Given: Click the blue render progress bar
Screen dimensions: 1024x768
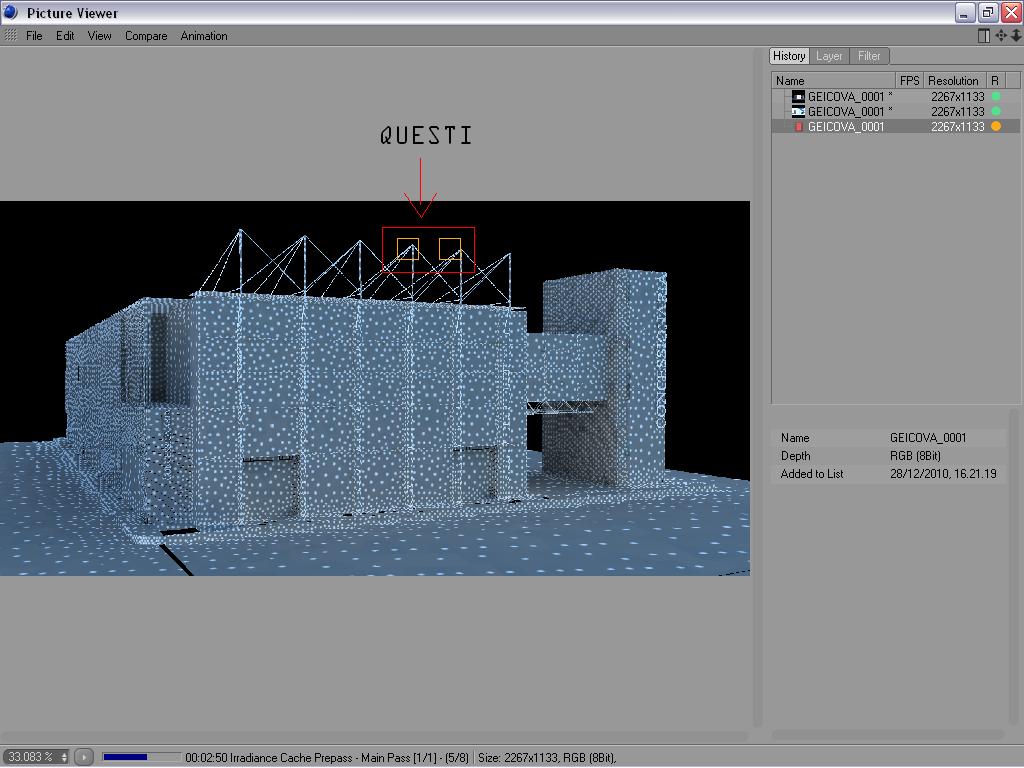Looking at the screenshot, I should point(141,757).
